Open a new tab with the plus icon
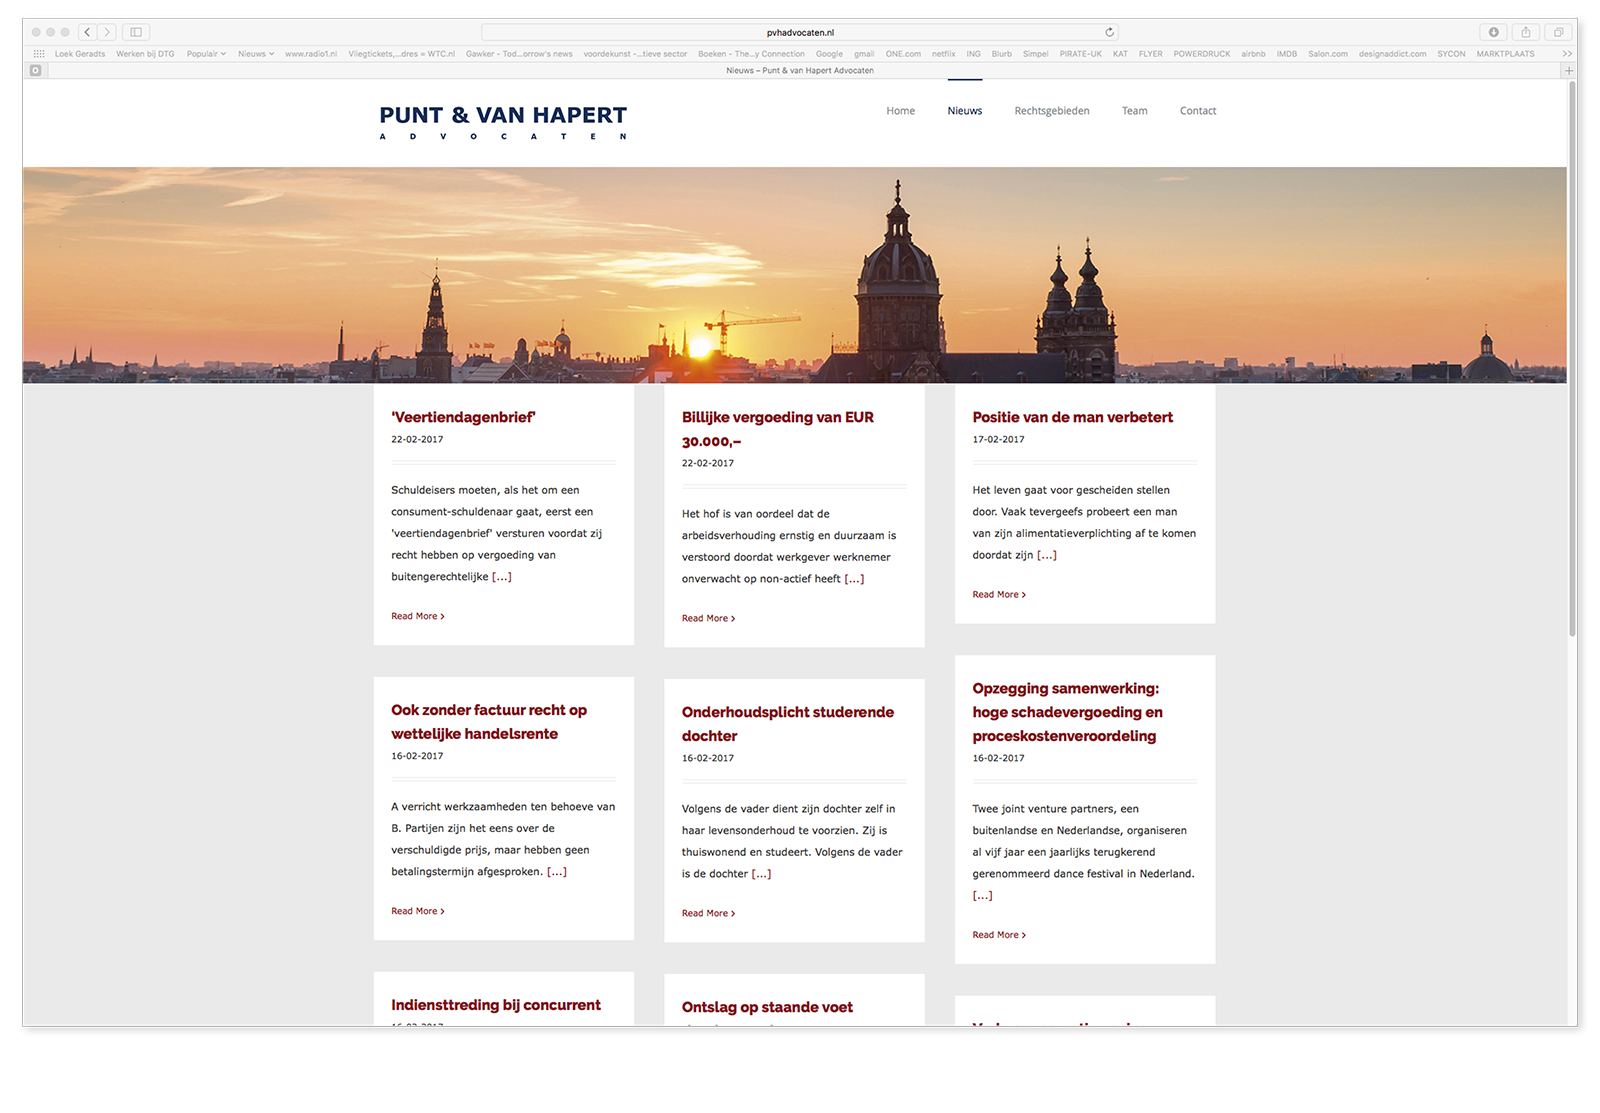Screen dimensions: 1600x1113 click(1568, 71)
